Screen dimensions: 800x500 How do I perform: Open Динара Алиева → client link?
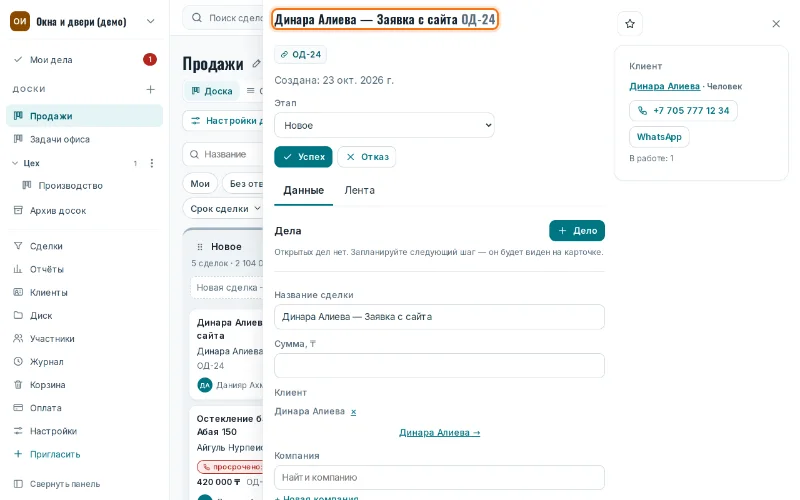[439, 433]
